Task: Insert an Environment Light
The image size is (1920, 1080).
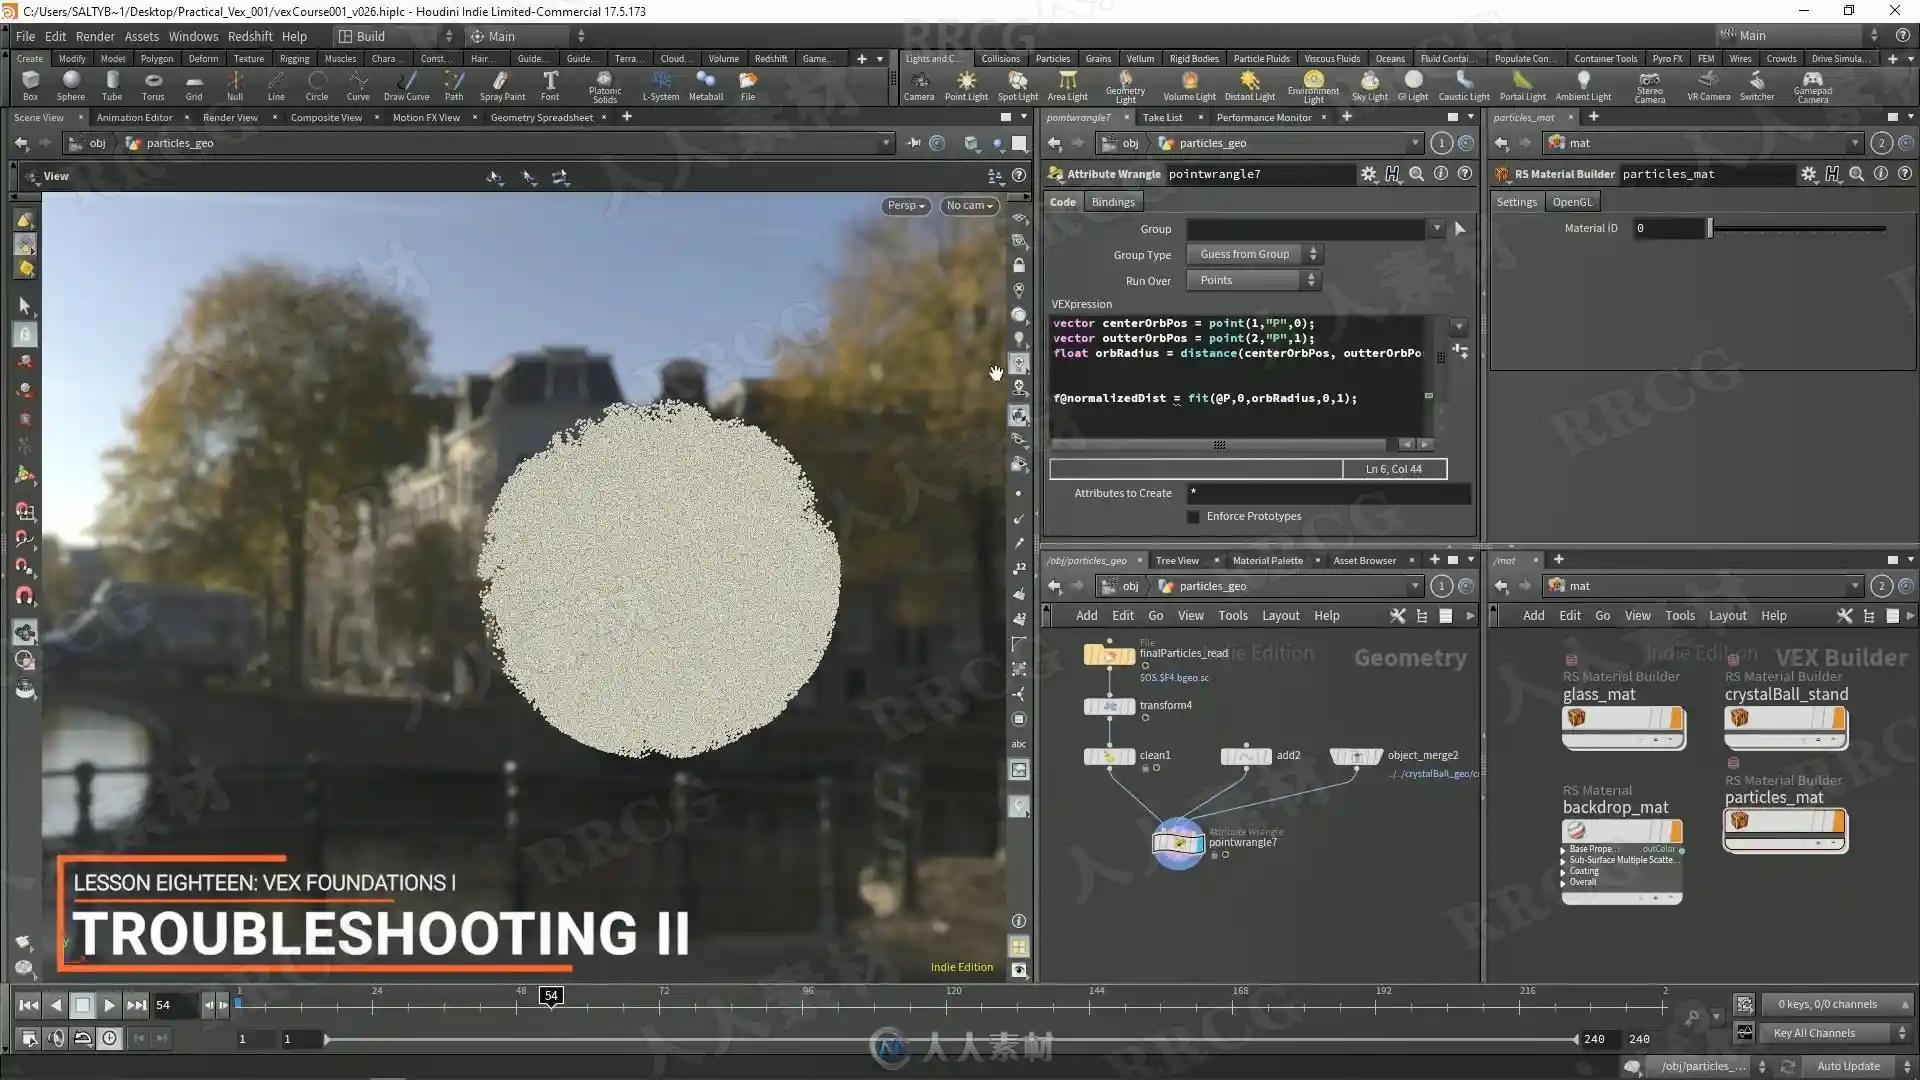Action: tap(1313, 87)
